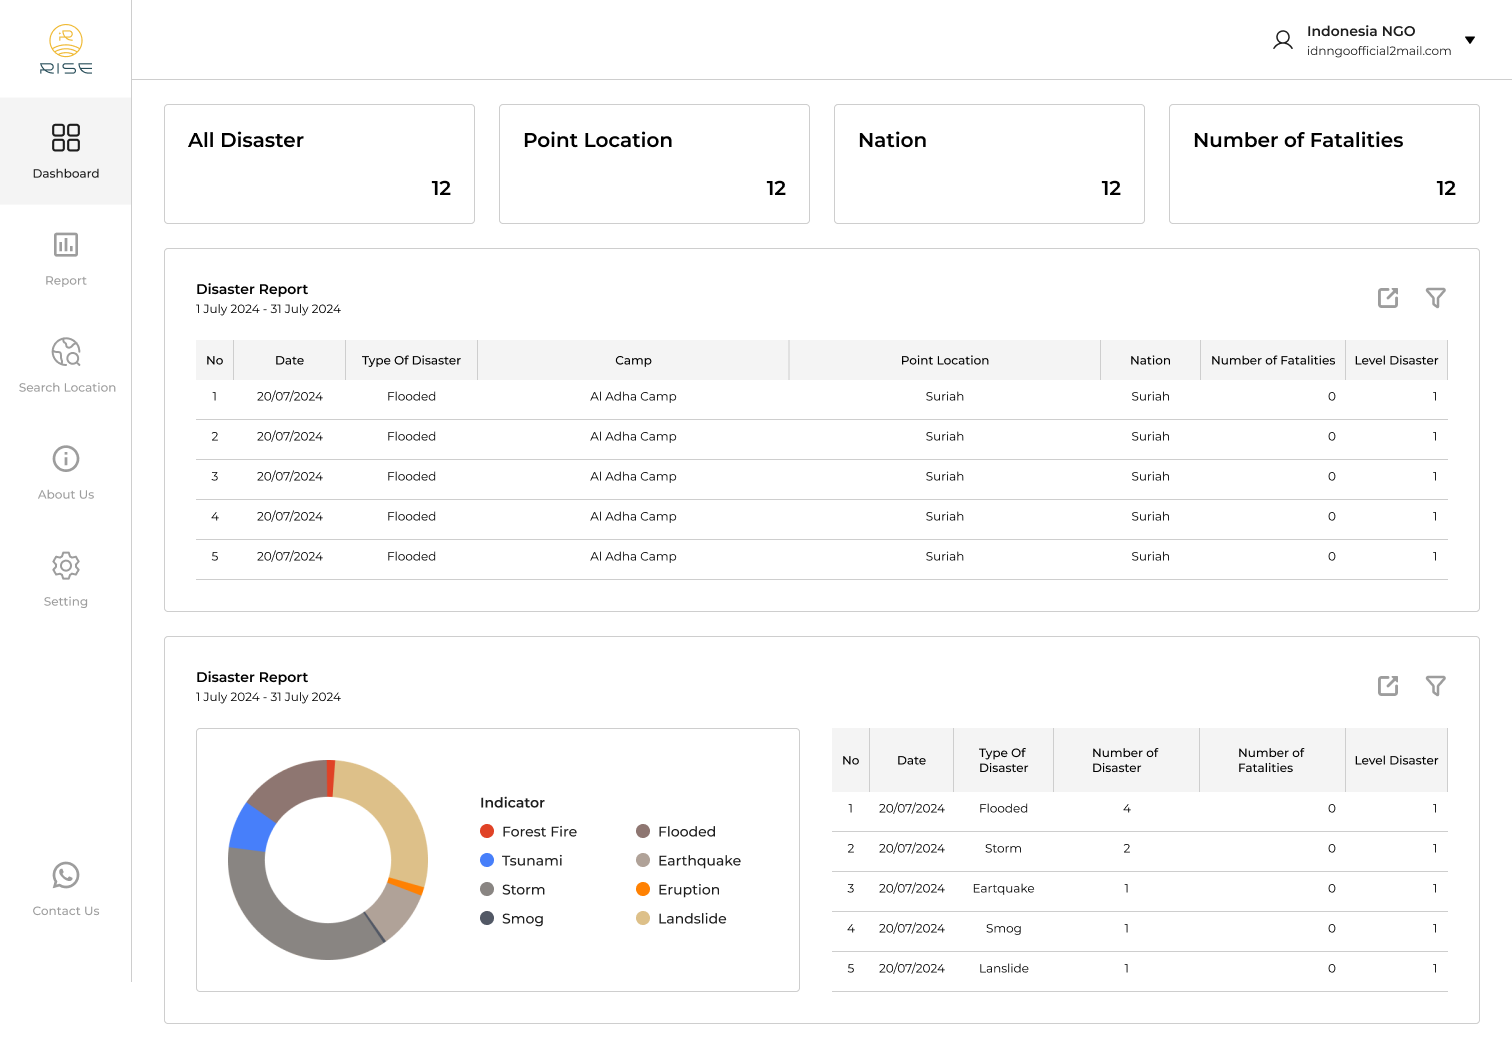The height and width of the screenshot is (1046, 1512).
Task: Click Flooded in bottom table row 1
Action: click(1003, 808)
